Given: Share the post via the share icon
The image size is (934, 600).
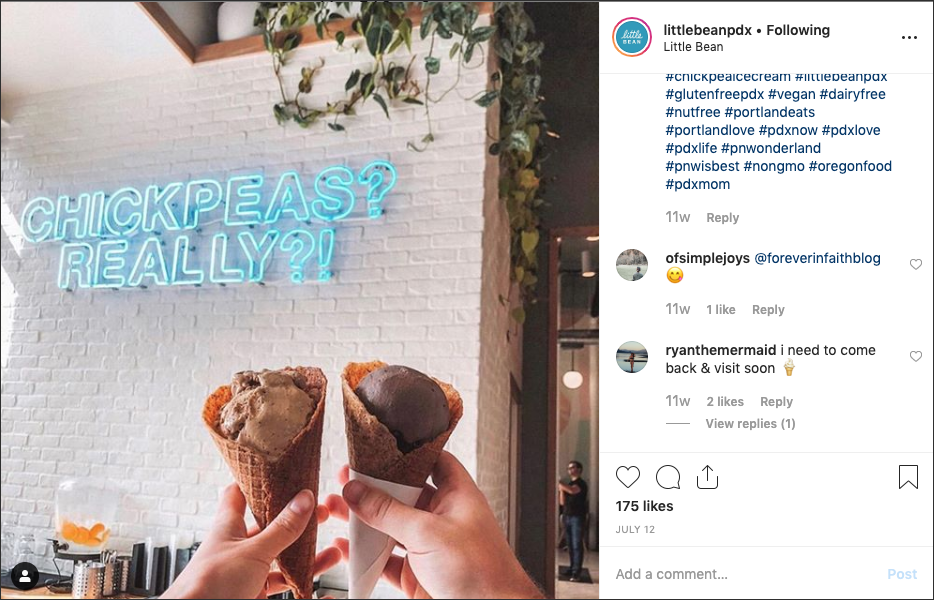Looking at the screenshot, I should click(707, 477).
